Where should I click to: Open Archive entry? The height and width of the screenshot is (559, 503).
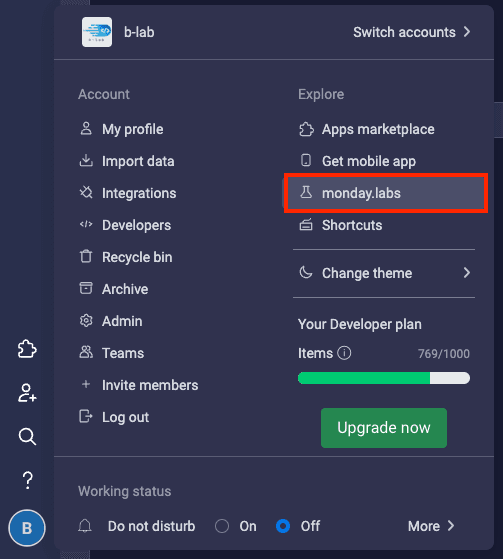125,289
